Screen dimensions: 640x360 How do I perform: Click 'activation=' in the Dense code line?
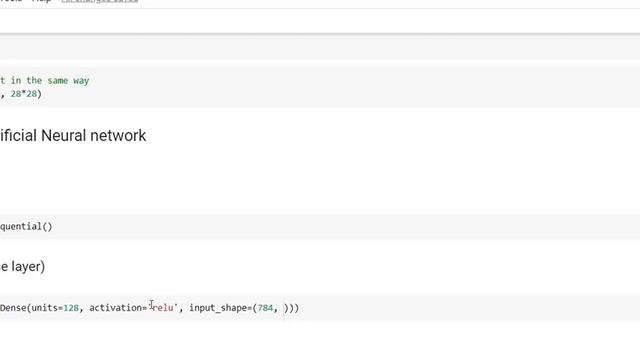click(118, 308)
